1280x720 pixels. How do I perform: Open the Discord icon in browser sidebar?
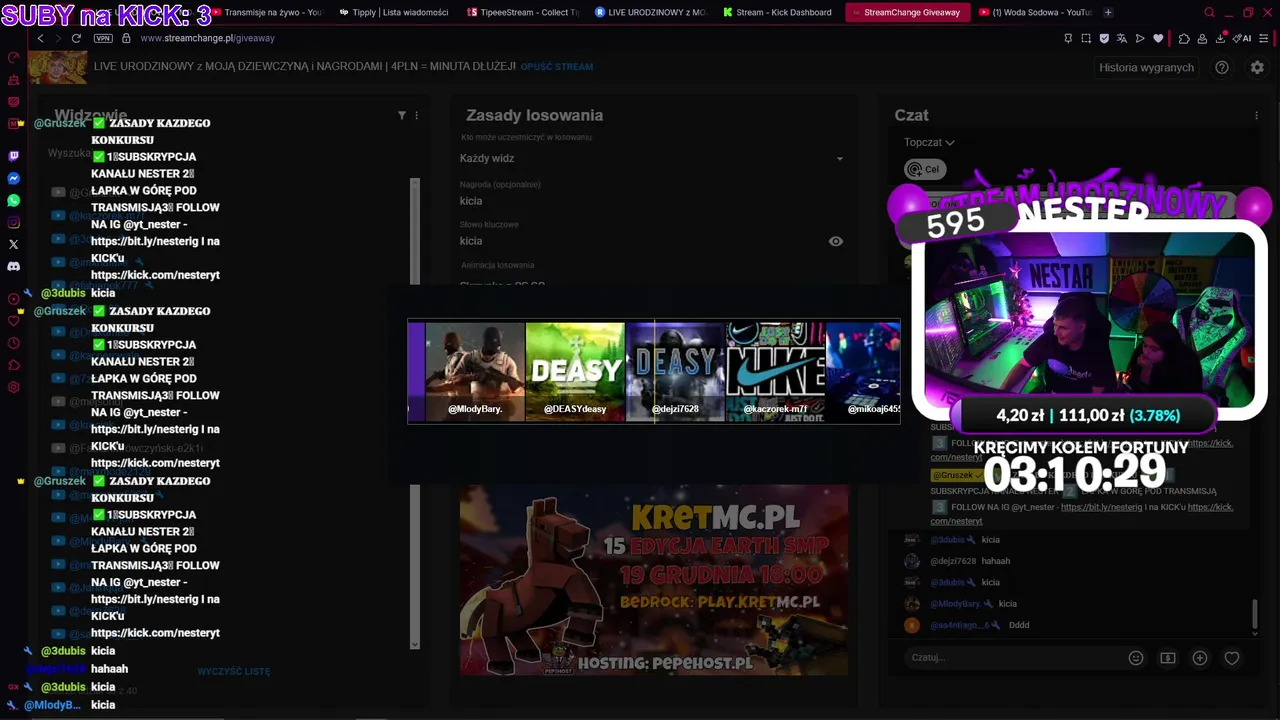pos(13,266)
